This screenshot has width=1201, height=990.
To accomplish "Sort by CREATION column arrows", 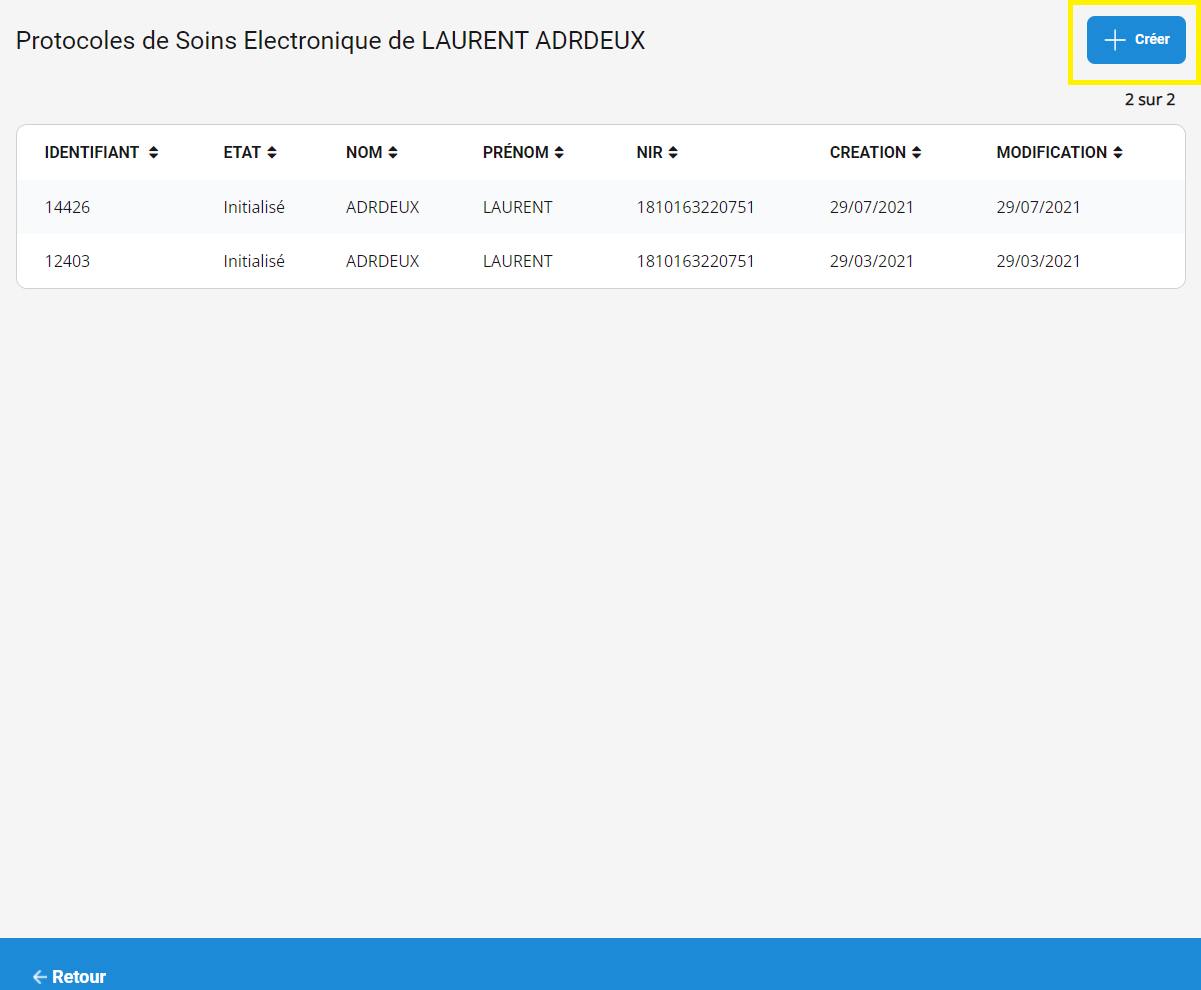I will point(916,153).
